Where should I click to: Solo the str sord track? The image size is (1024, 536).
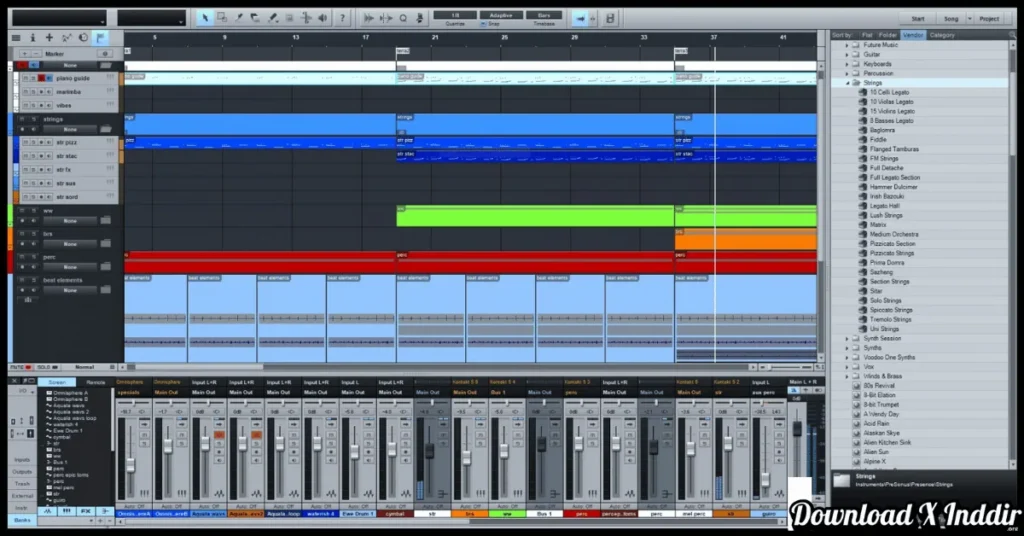click(x=33, y=197)
